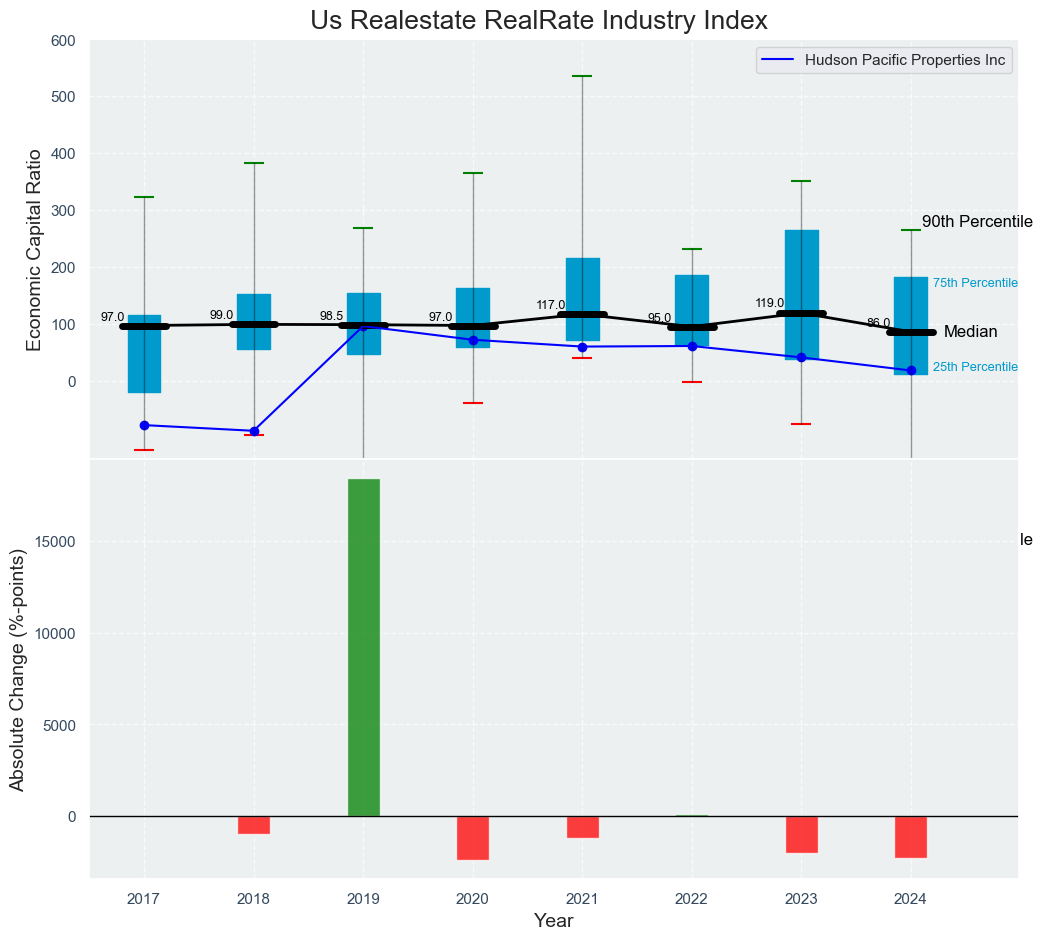The image size is (1042, 940).
Task: Click the 117.0 median label for 2021
Action: tap(550, 305)
